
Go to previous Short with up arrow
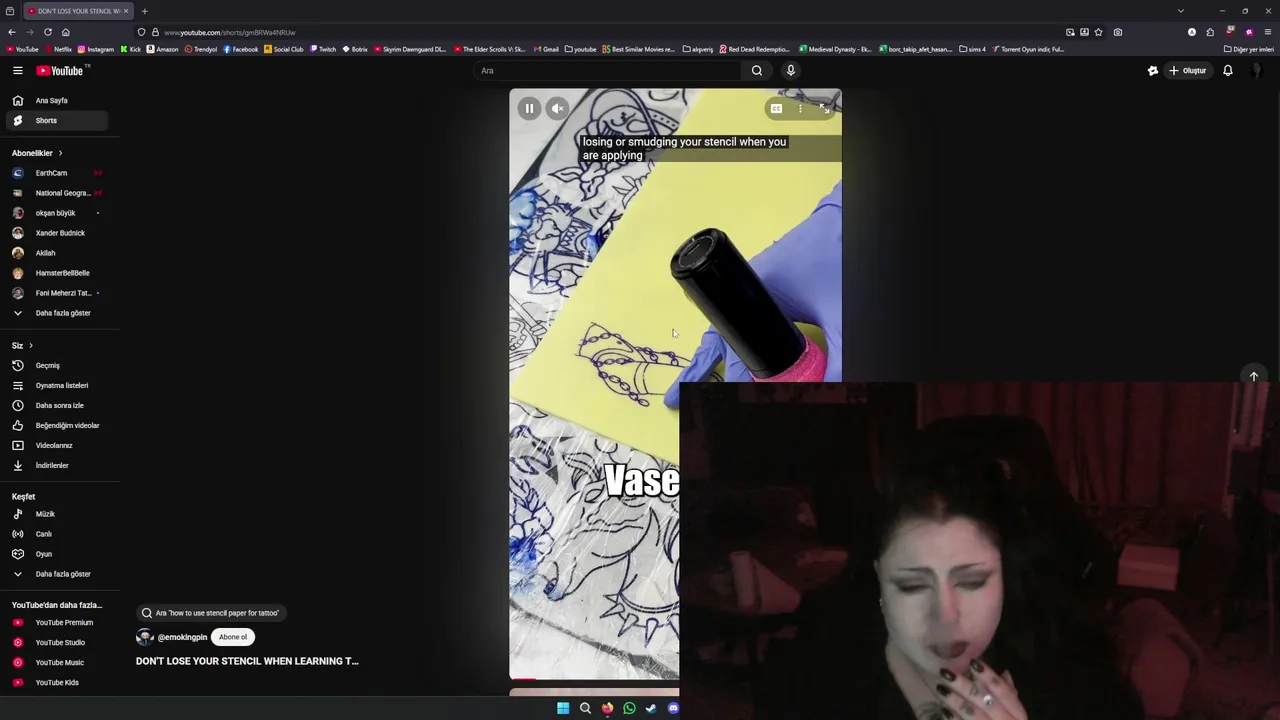pos(1253,377)
